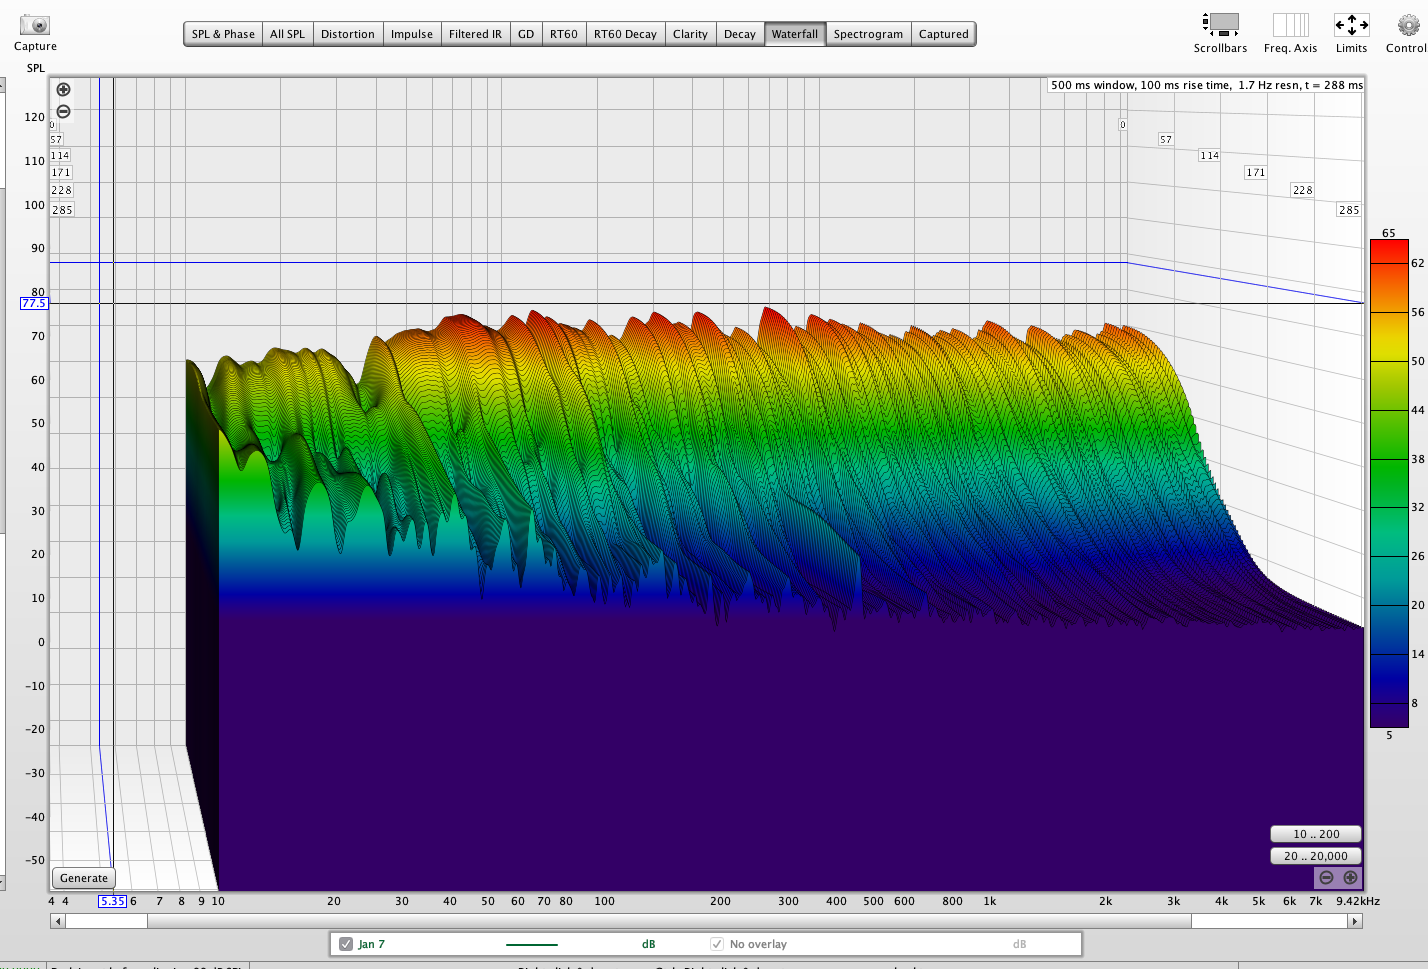Image resolution: width=1428 pixels, height=969 pixels.
Task: Show the Distortion graph tab
Action: (347, 34)
